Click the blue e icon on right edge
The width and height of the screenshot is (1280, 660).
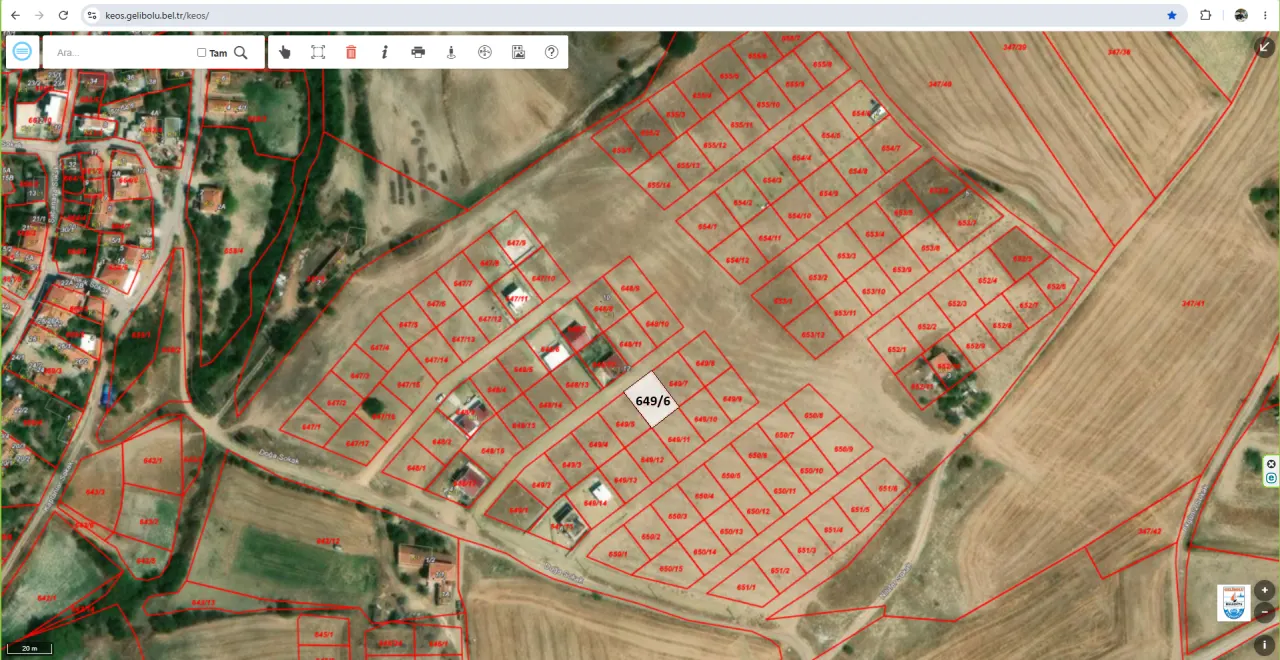tap(1271, 479)
